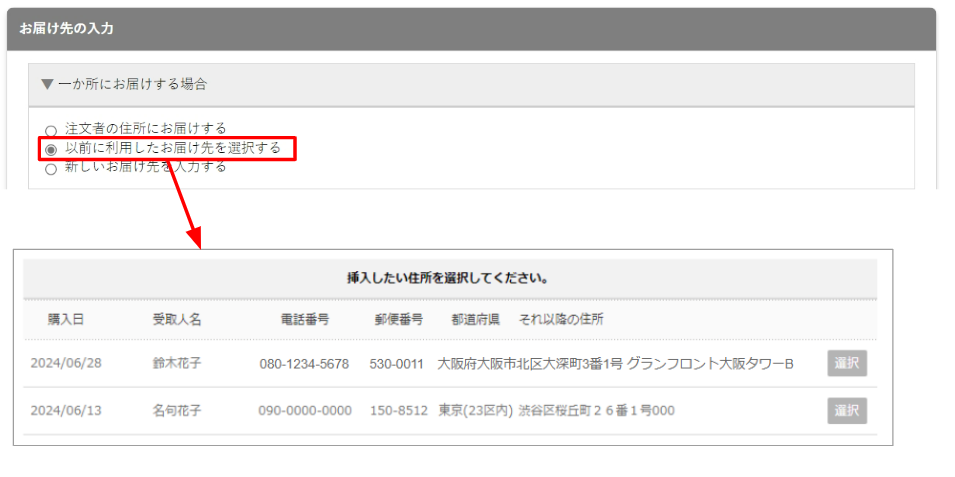Screen dimensions: 955x477
Task: Click phone number 080-1234-5678
Action: coord(304,364)
